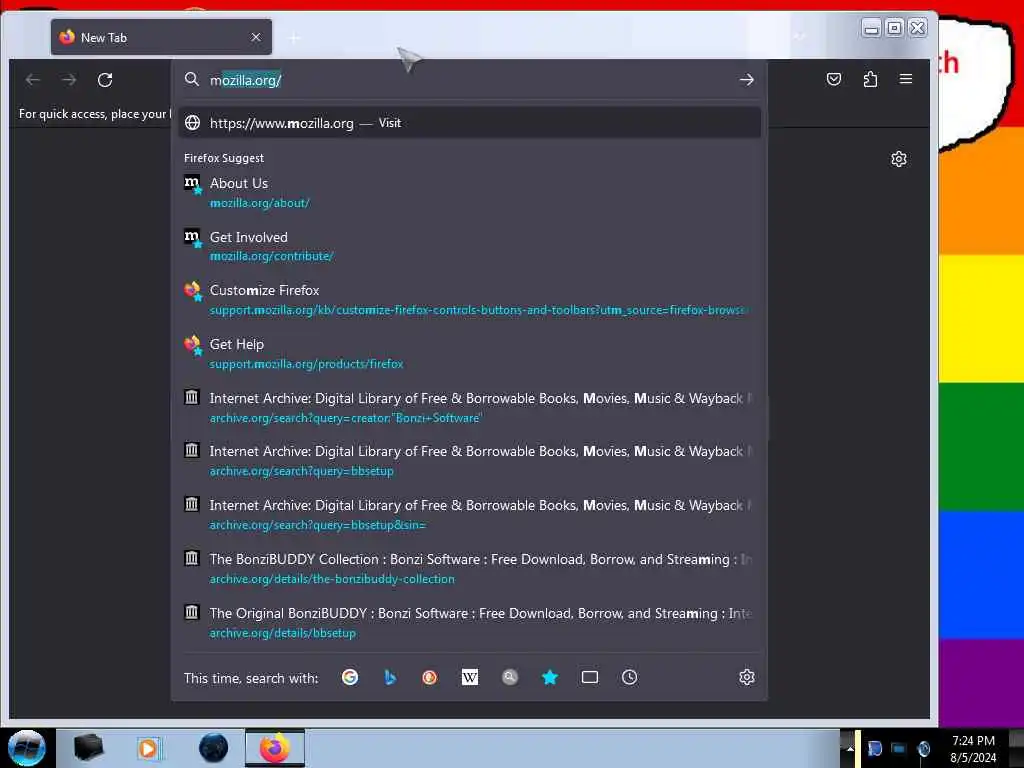Search bookmarks via the blue star icon

pyautogui.click(x=550, y=677)
